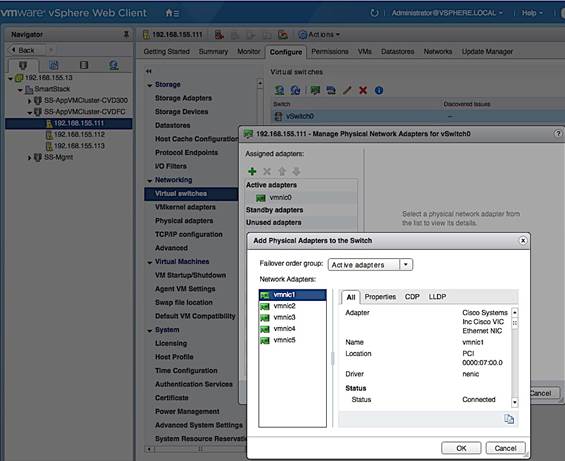Open TCP/IP configuration page

click(x=188, y=234)
